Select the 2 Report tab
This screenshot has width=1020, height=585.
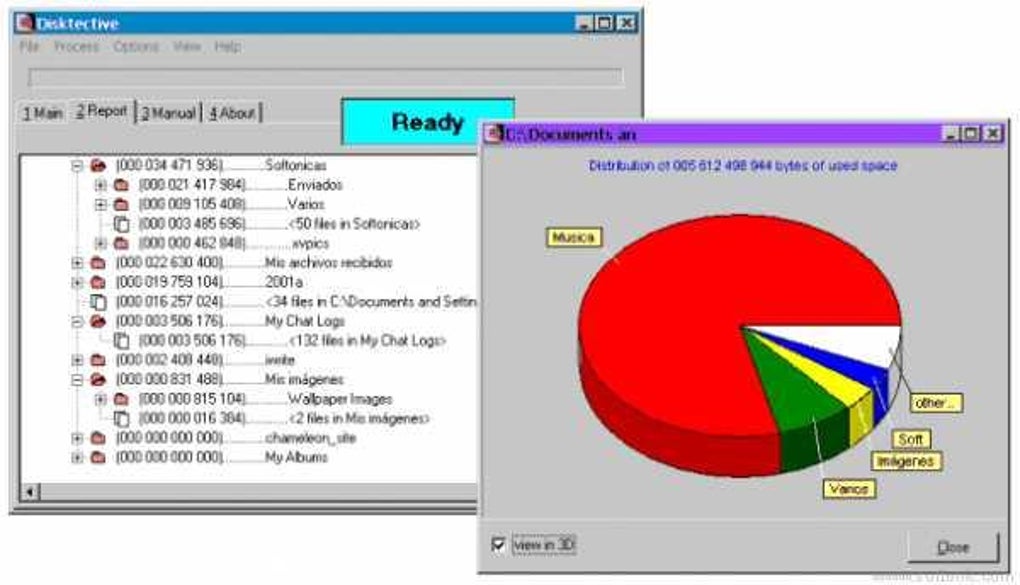coord(101,111)
